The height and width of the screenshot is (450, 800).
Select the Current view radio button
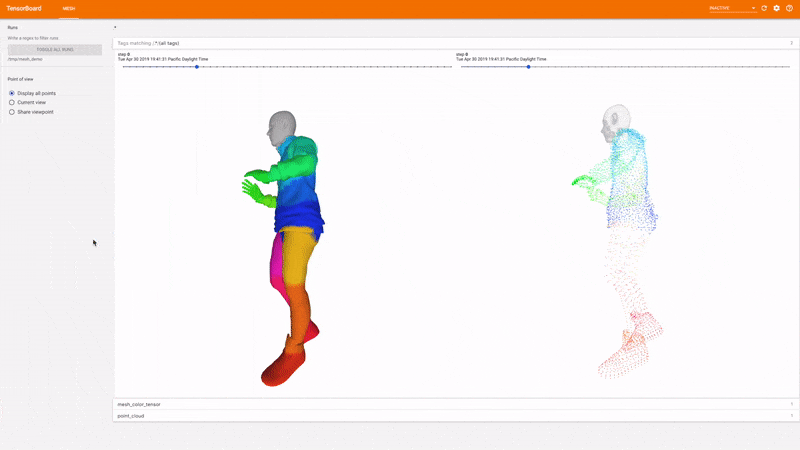(12, 103)
